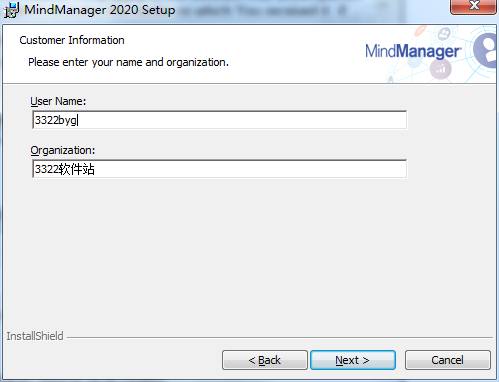The width and height of the screenshot is (499, 382).
Task: Go back with the Back button
Action: click(265, 360)
